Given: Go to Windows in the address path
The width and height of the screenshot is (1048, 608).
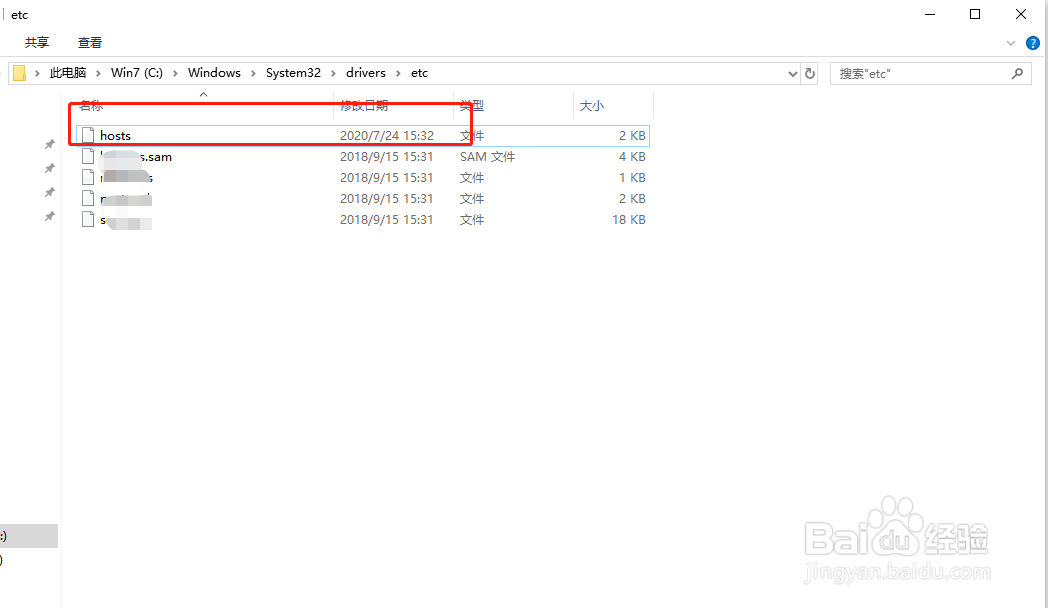Looking at the screenshot, I should point(214,73).
